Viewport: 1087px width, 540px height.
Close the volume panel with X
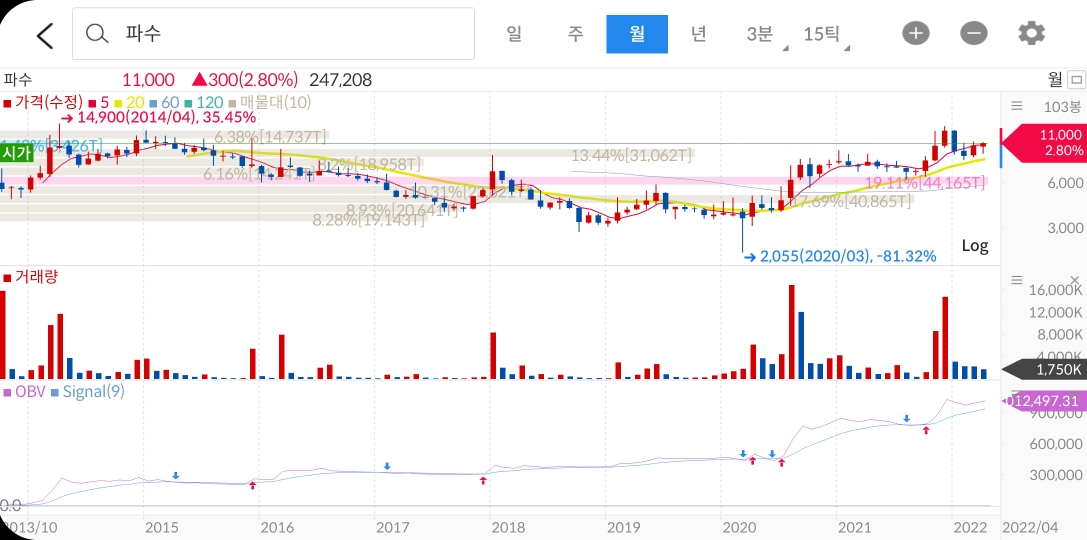click(x=1075, y=280)
